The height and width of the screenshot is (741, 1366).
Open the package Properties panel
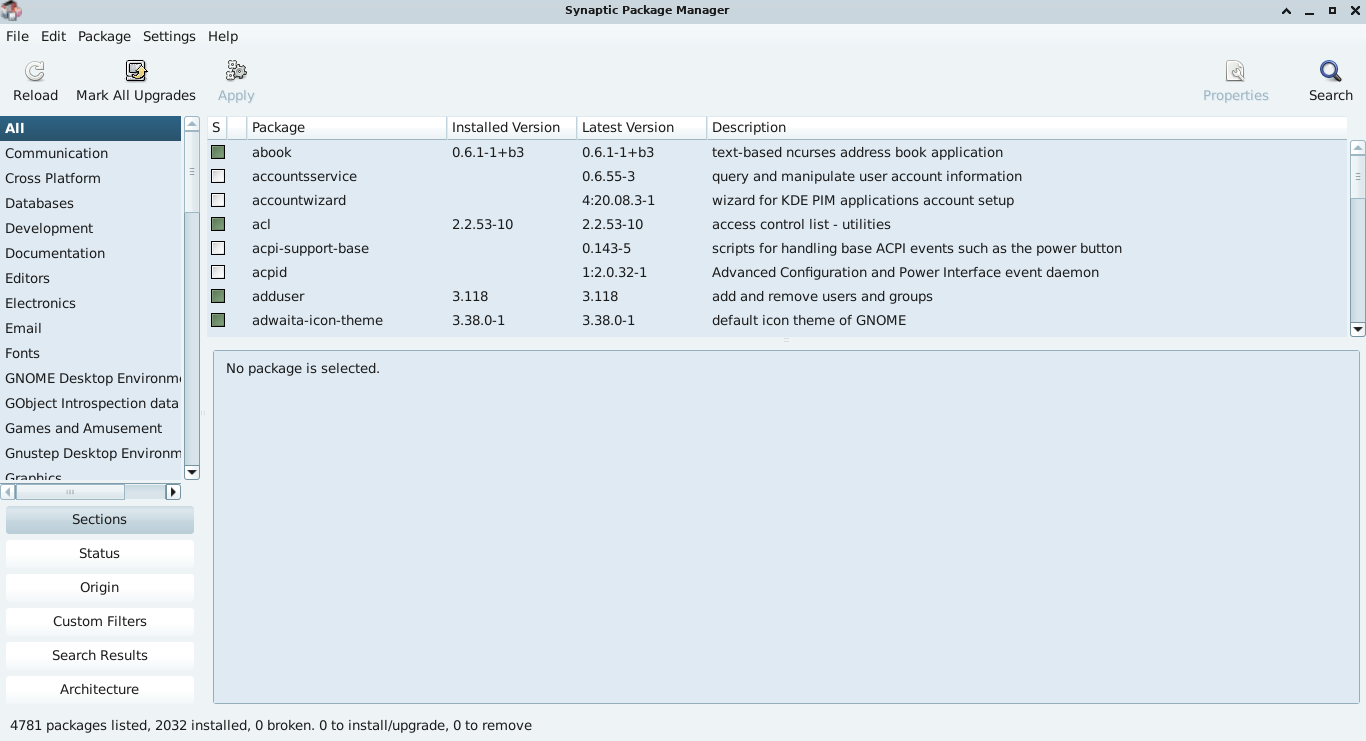[1236, 80]
